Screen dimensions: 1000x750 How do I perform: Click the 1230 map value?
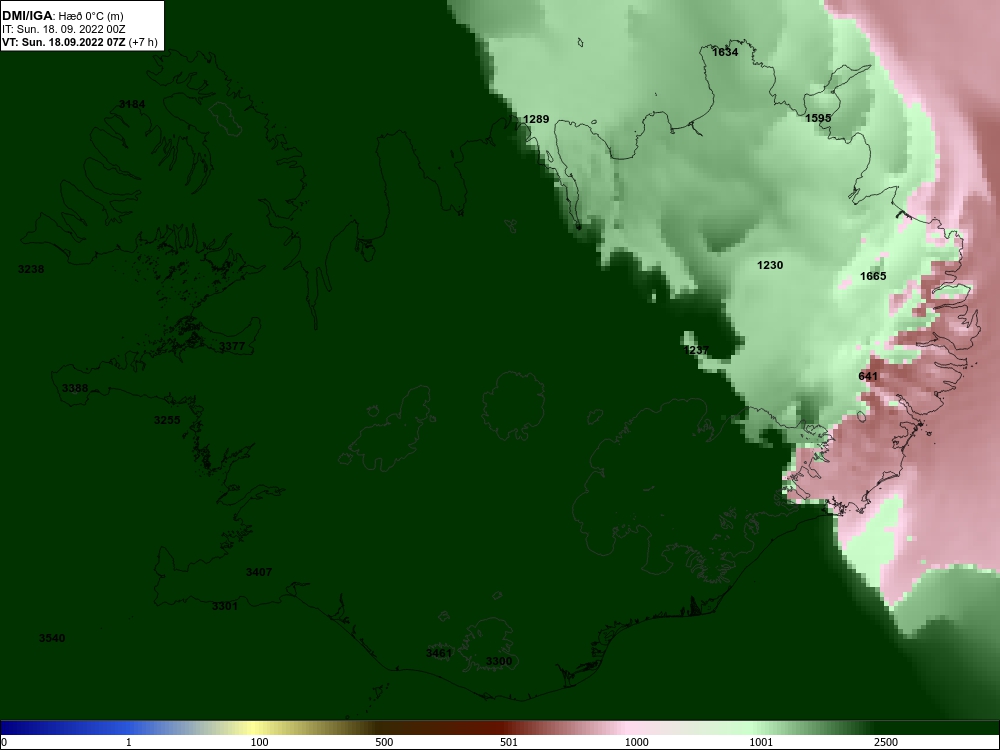(770, 265)
